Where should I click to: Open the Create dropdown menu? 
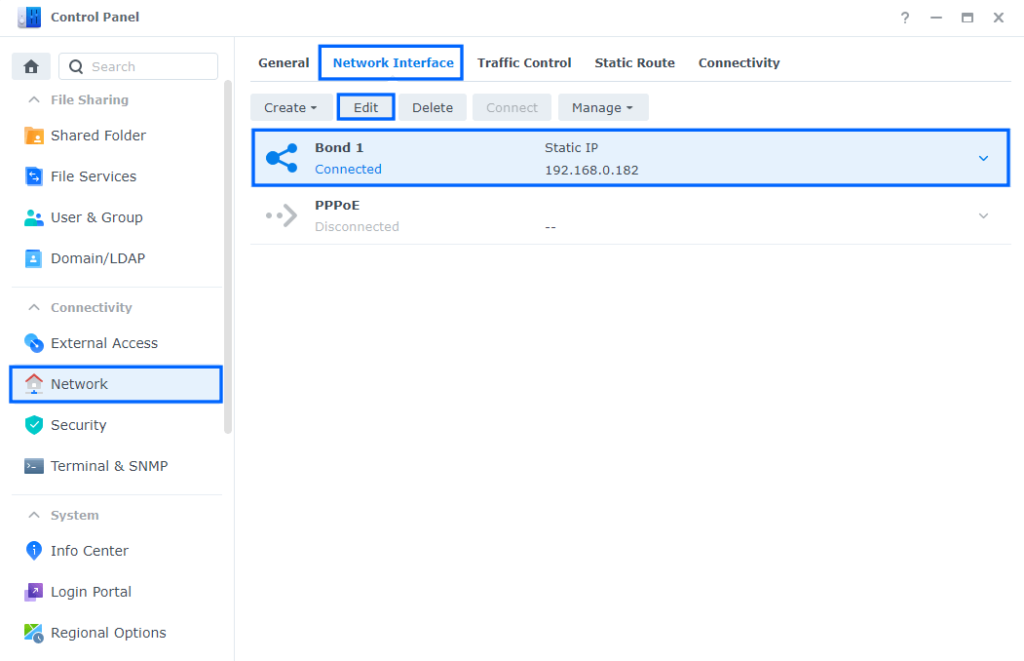point(291,107)
